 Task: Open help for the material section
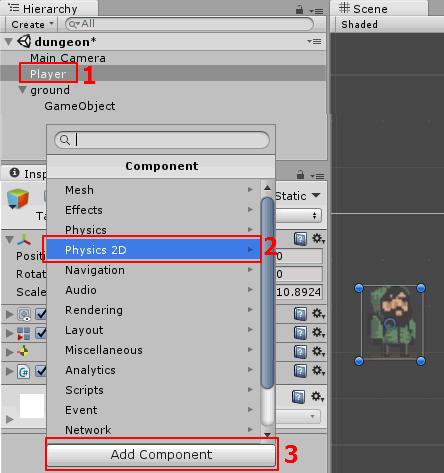click(298, 397)
